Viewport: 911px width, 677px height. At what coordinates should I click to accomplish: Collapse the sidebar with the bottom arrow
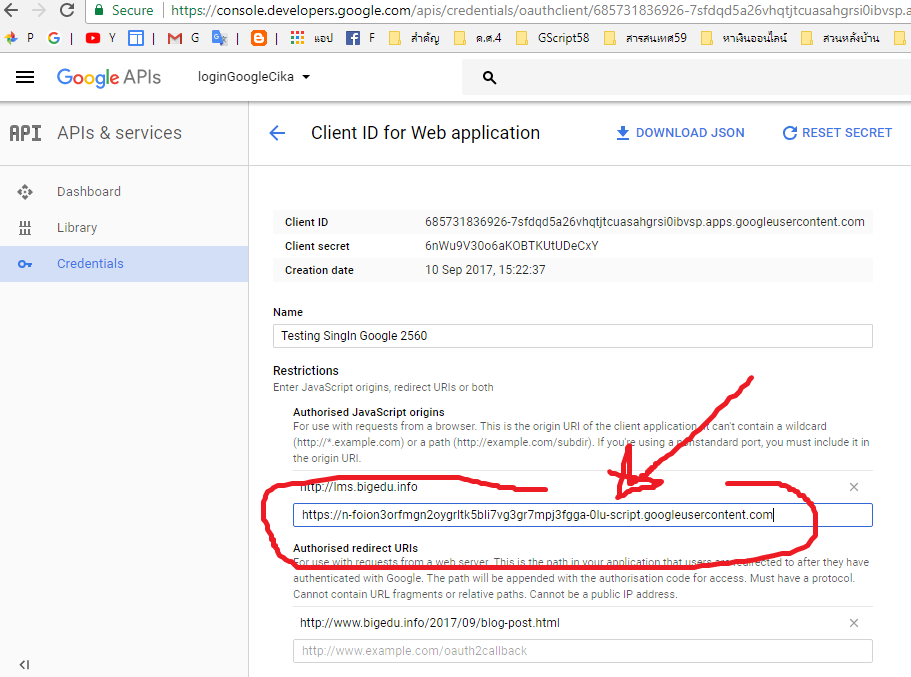24,664
